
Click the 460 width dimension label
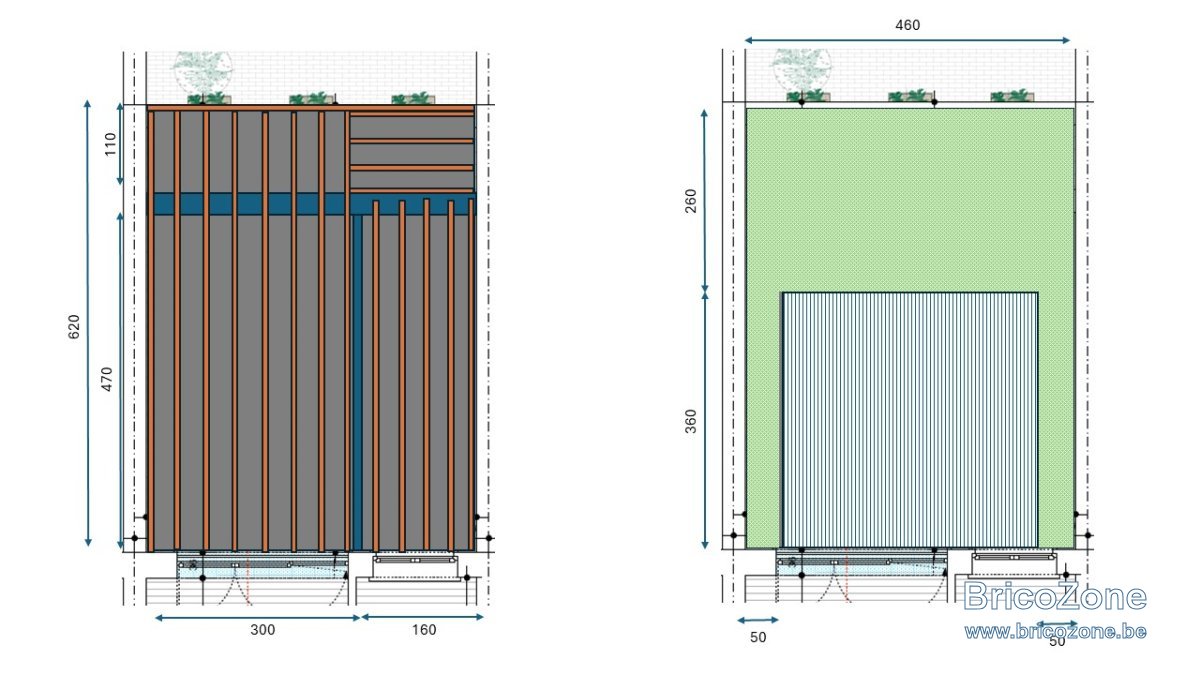point(907,25)
